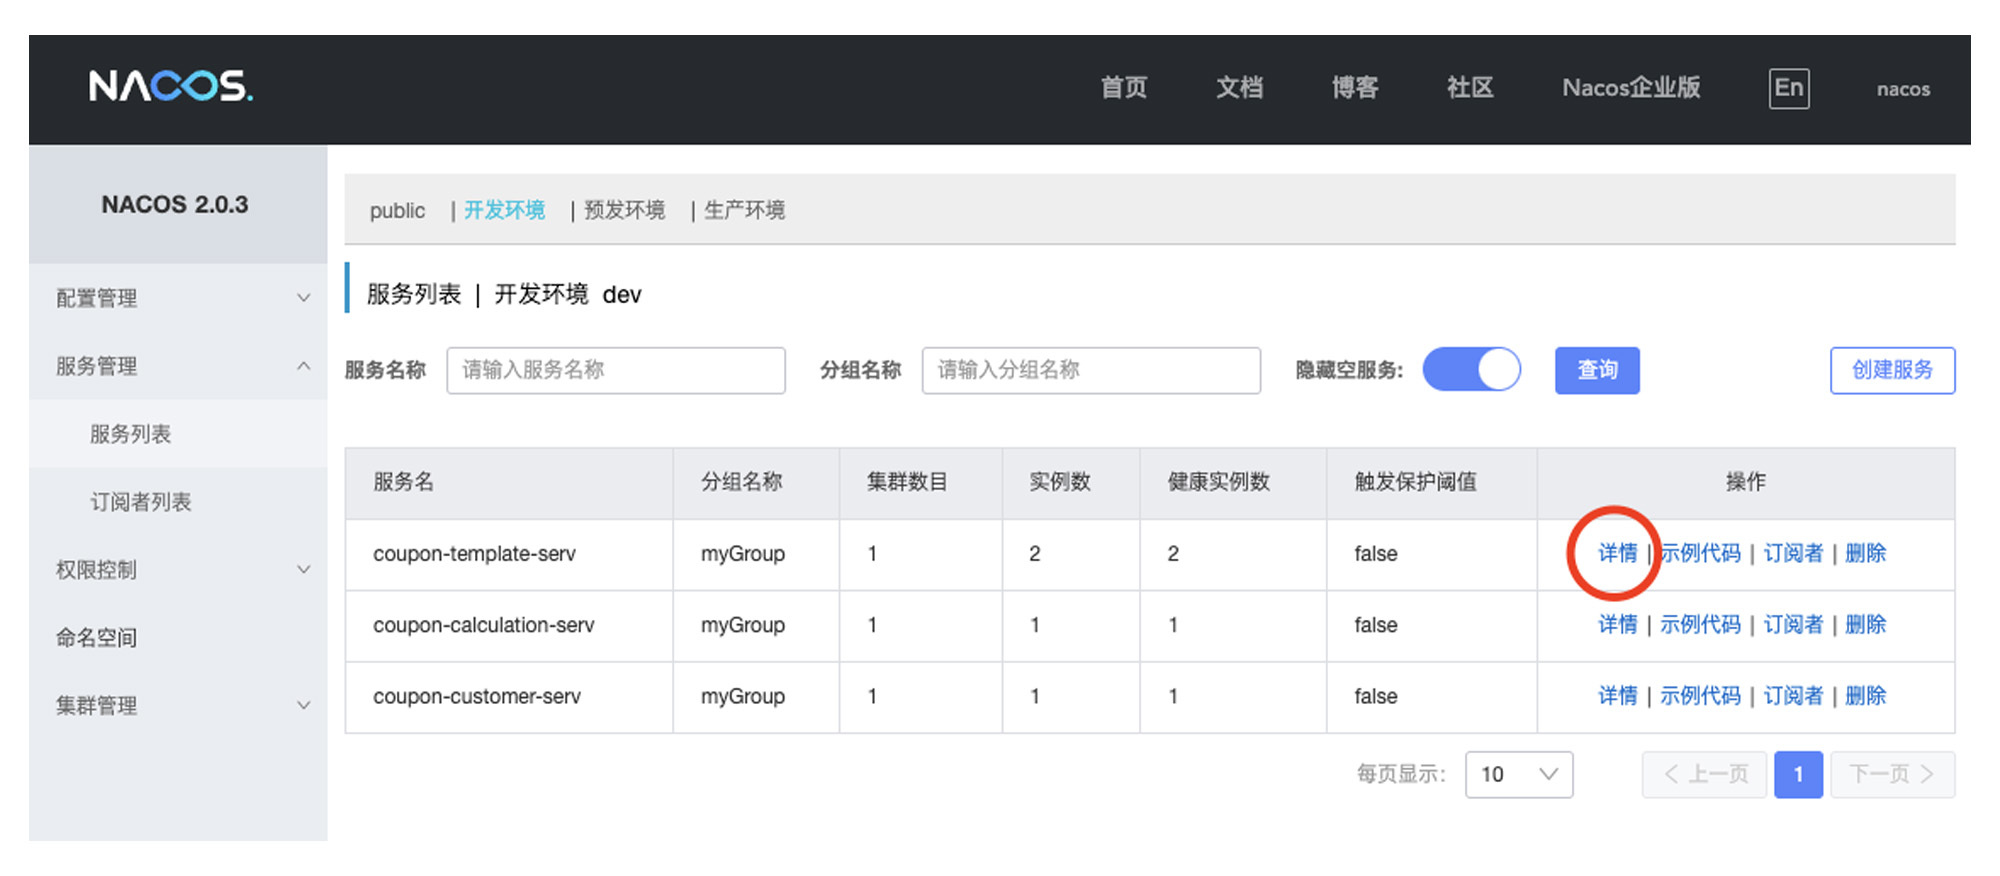Click the 查询 search button
Screen dimensions: 2000x876
pos(1596,370)
